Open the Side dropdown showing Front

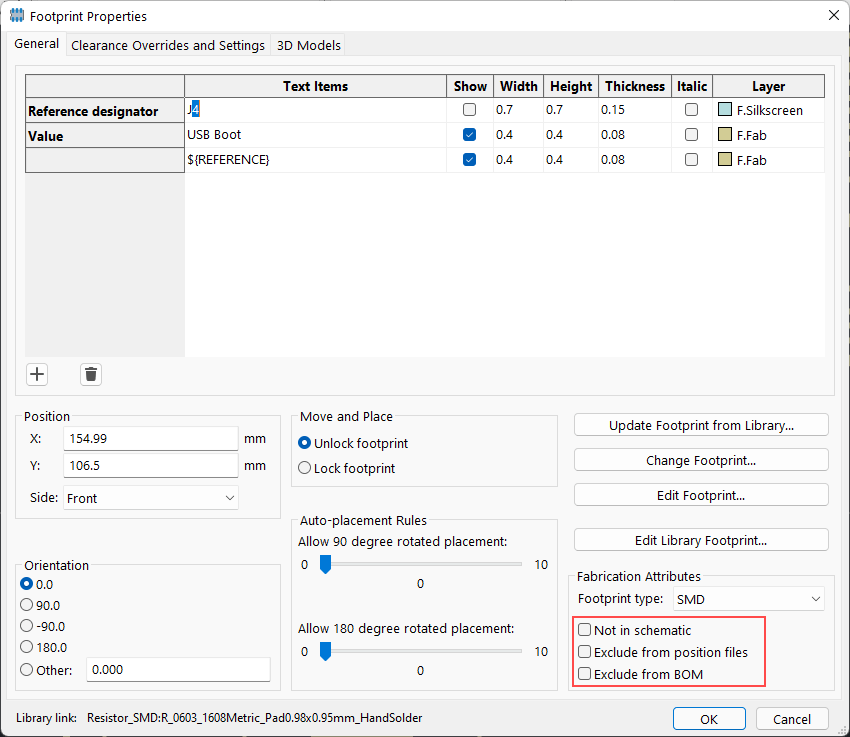pos(151,497)
